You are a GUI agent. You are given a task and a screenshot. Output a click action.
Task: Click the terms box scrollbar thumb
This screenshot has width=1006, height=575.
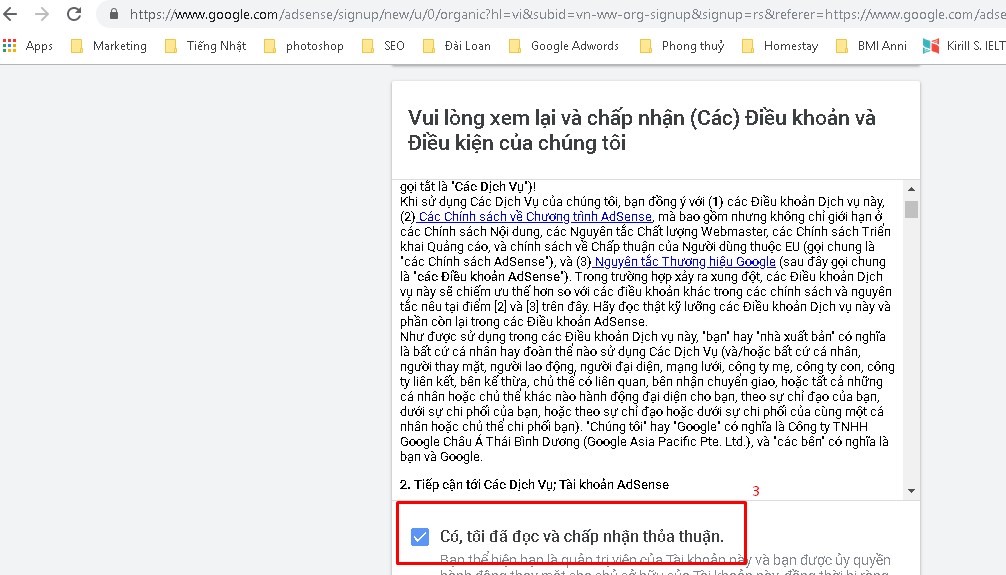coord(911,209)
